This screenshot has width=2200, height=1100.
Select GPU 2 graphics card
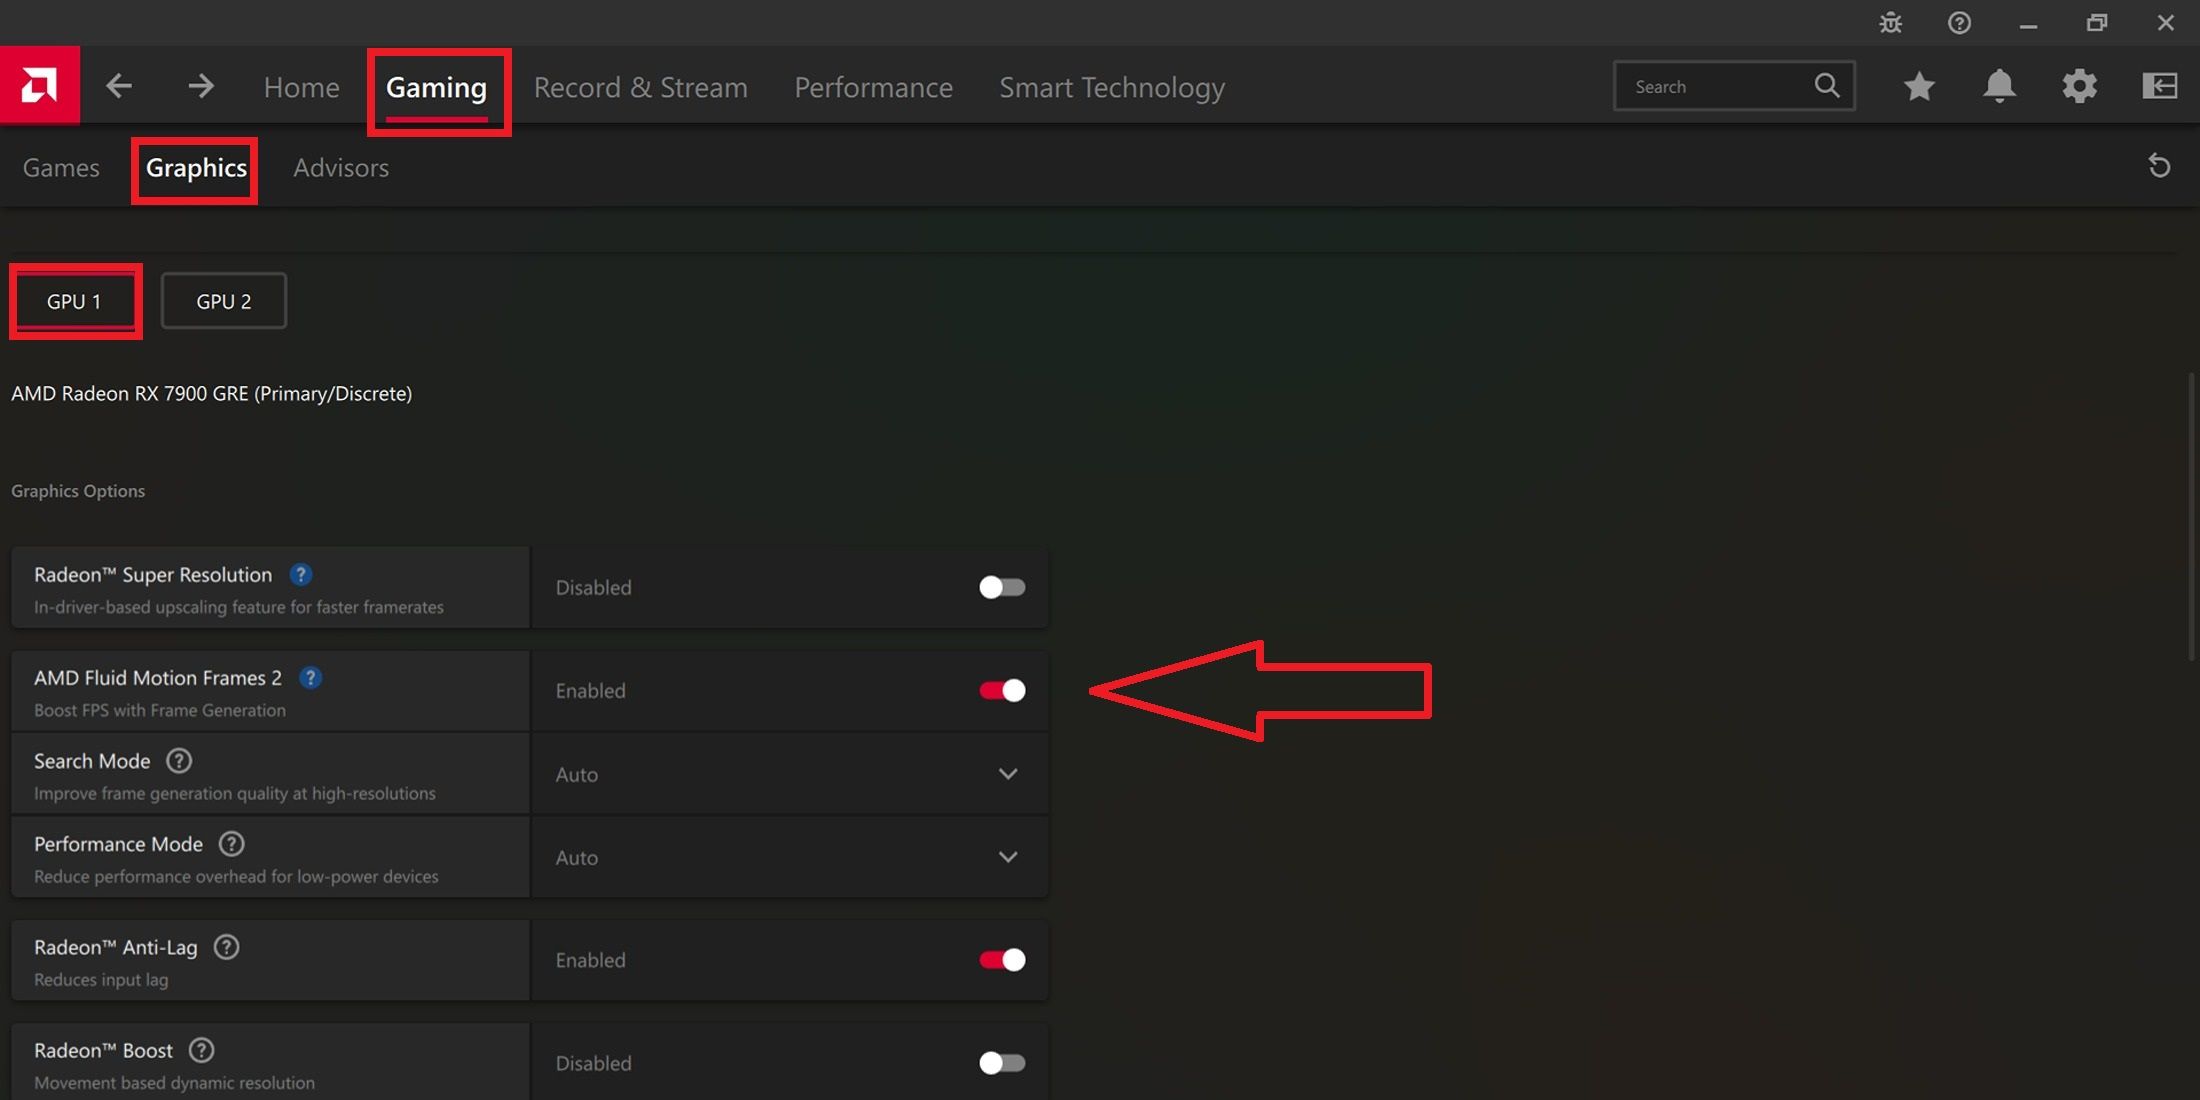[x=223, y=300]
